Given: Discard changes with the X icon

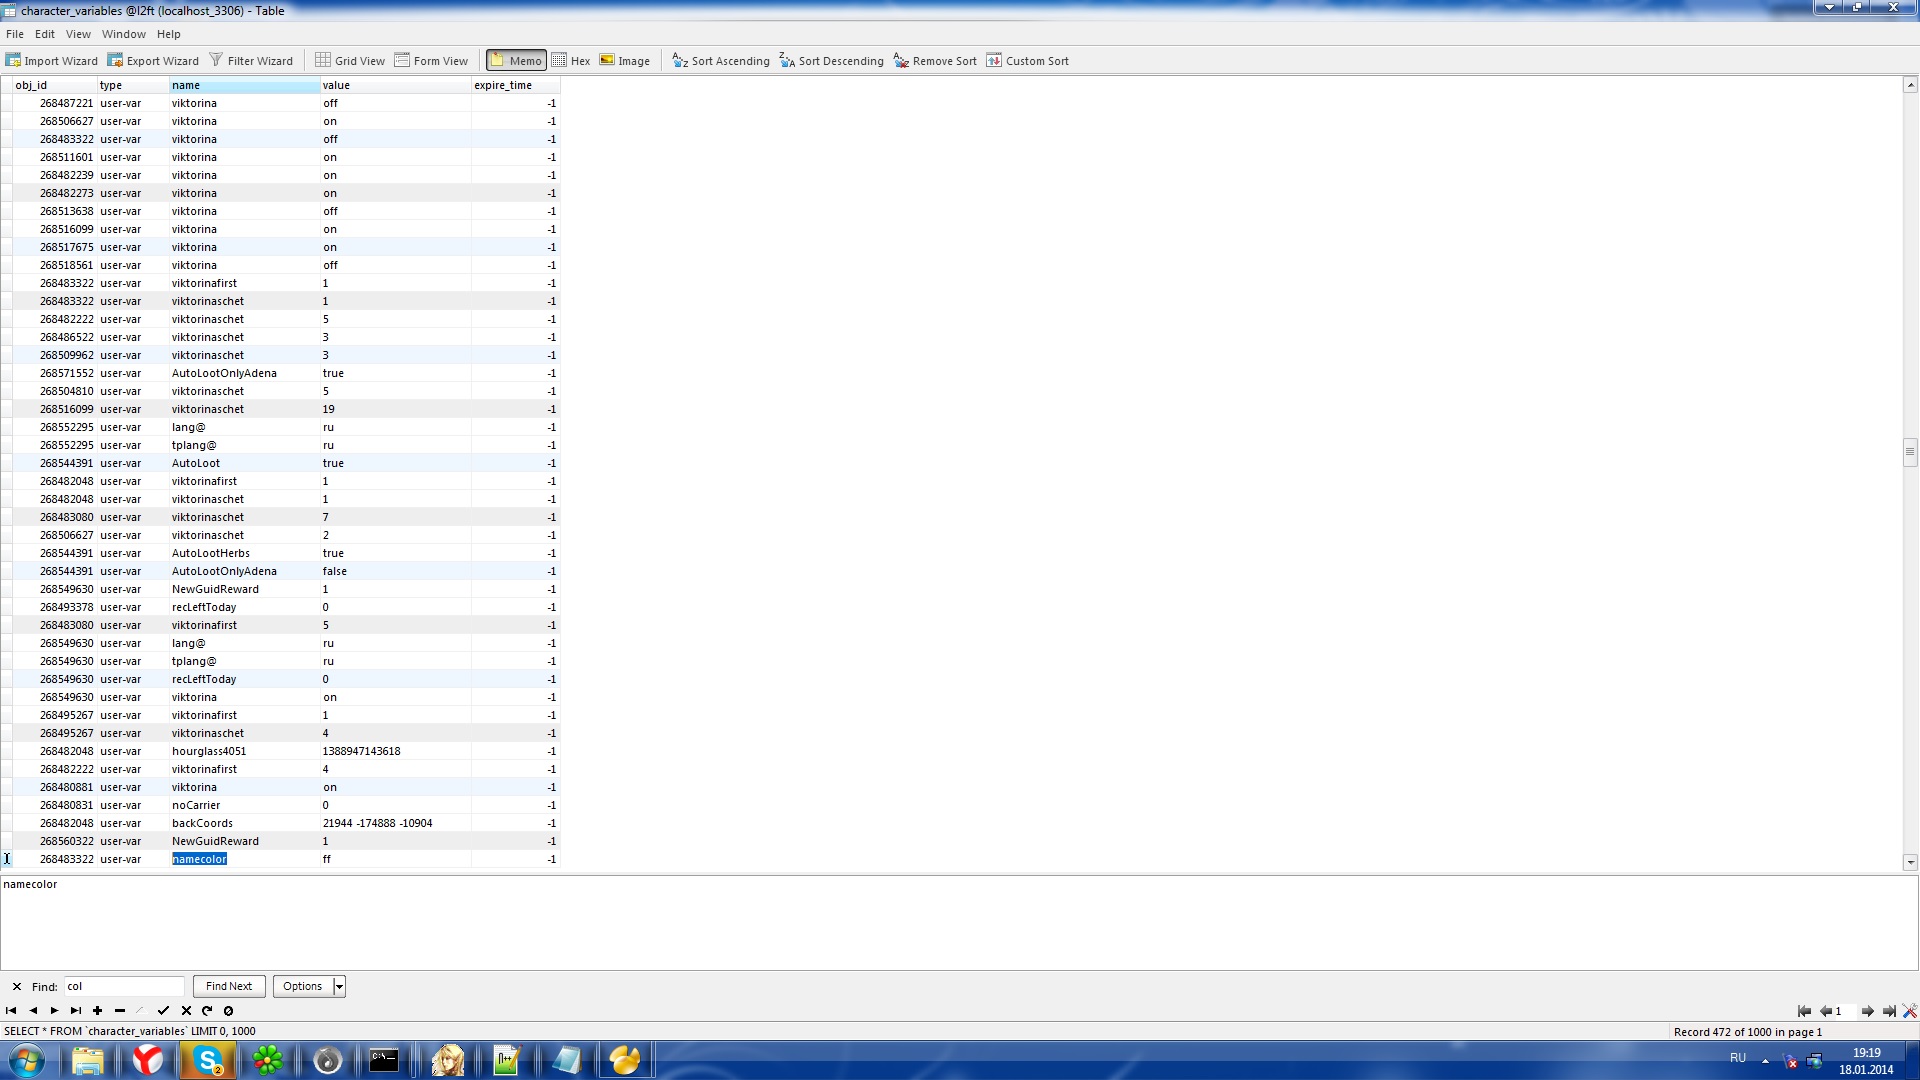Looking at the screenshot, I should (186, 1011).
